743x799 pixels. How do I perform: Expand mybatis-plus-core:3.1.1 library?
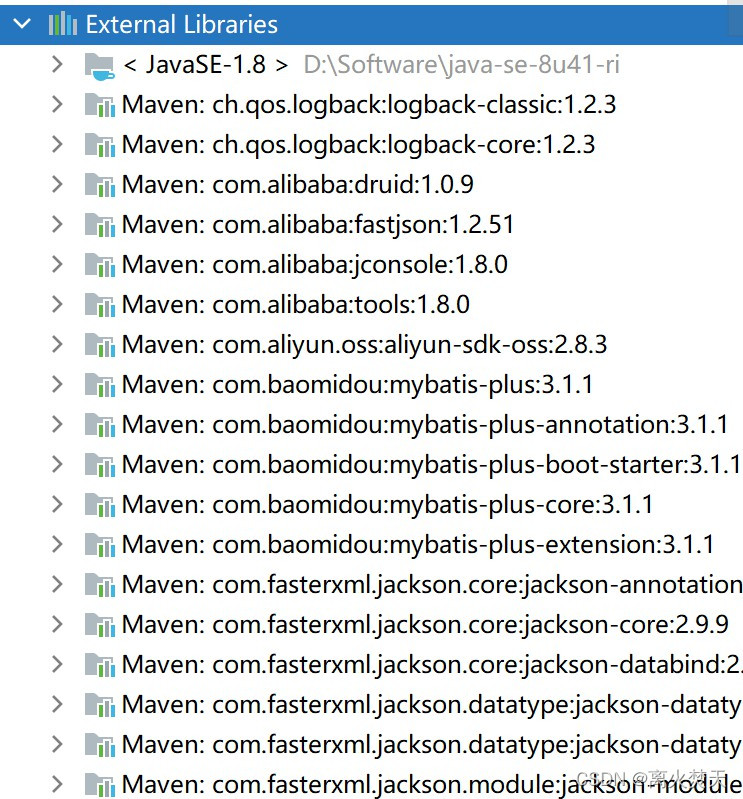pos(57,504)
